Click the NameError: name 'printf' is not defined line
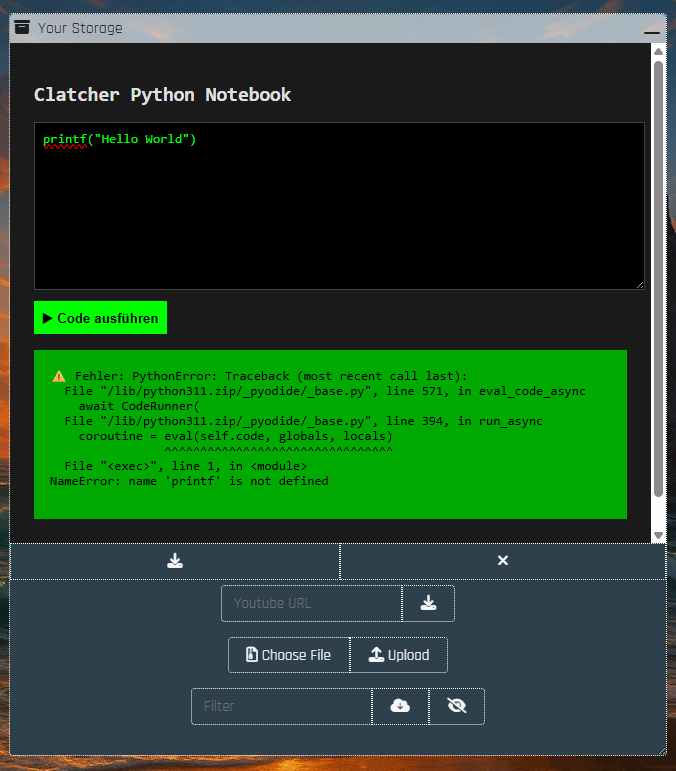 (189, 481)
